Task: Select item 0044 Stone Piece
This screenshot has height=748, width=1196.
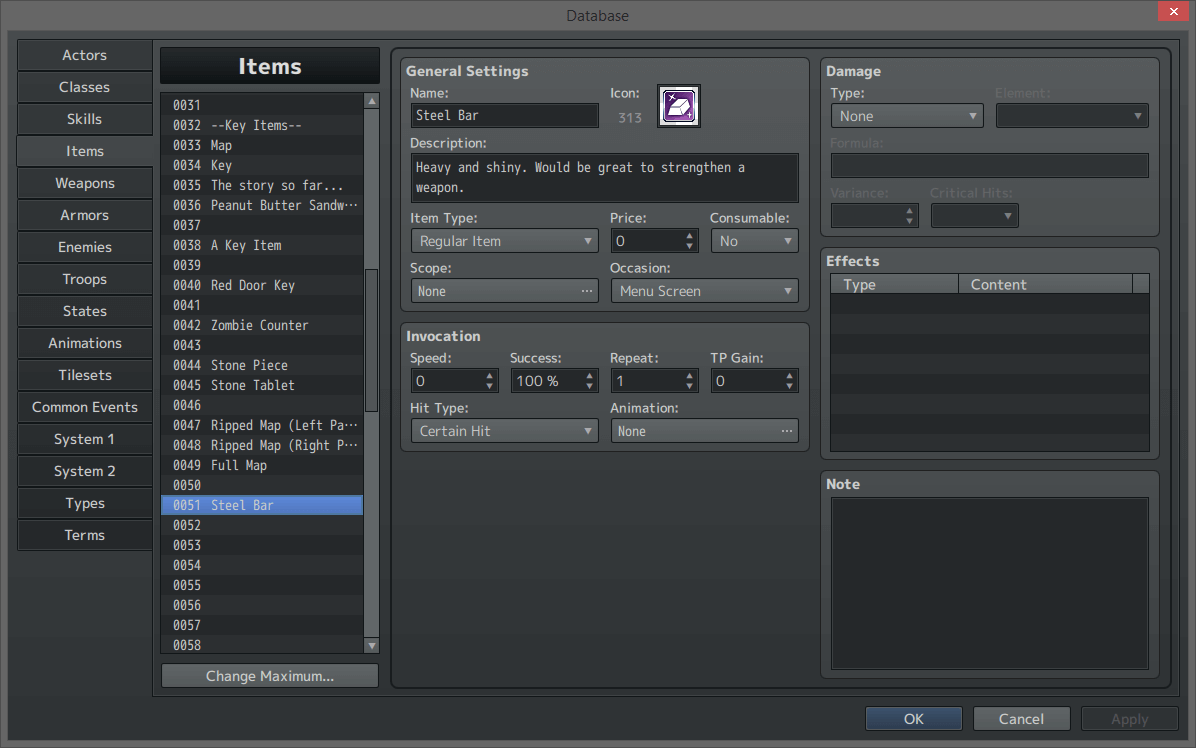Action: (262, 365)
